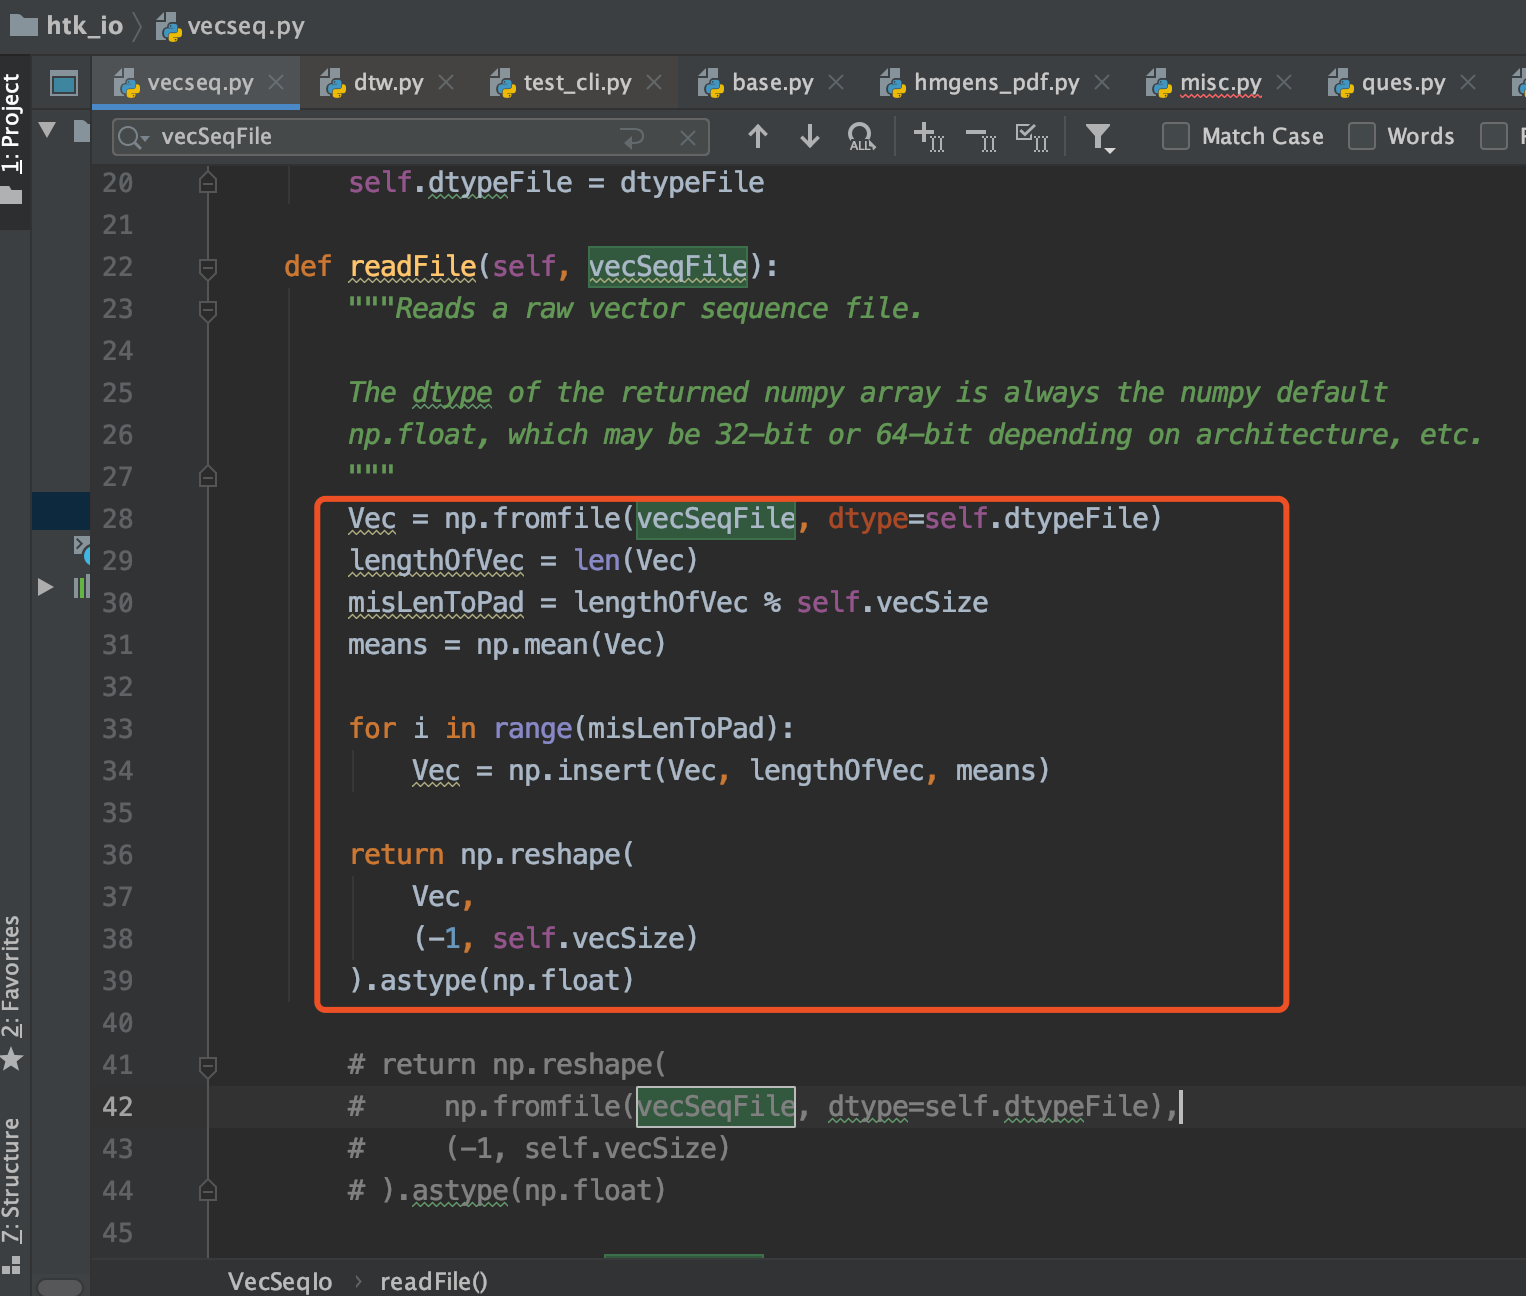Viewport: 1526px width, 1296px height.
Task: Tick the Words checkbox
Action: click(x=1362, y=136)
